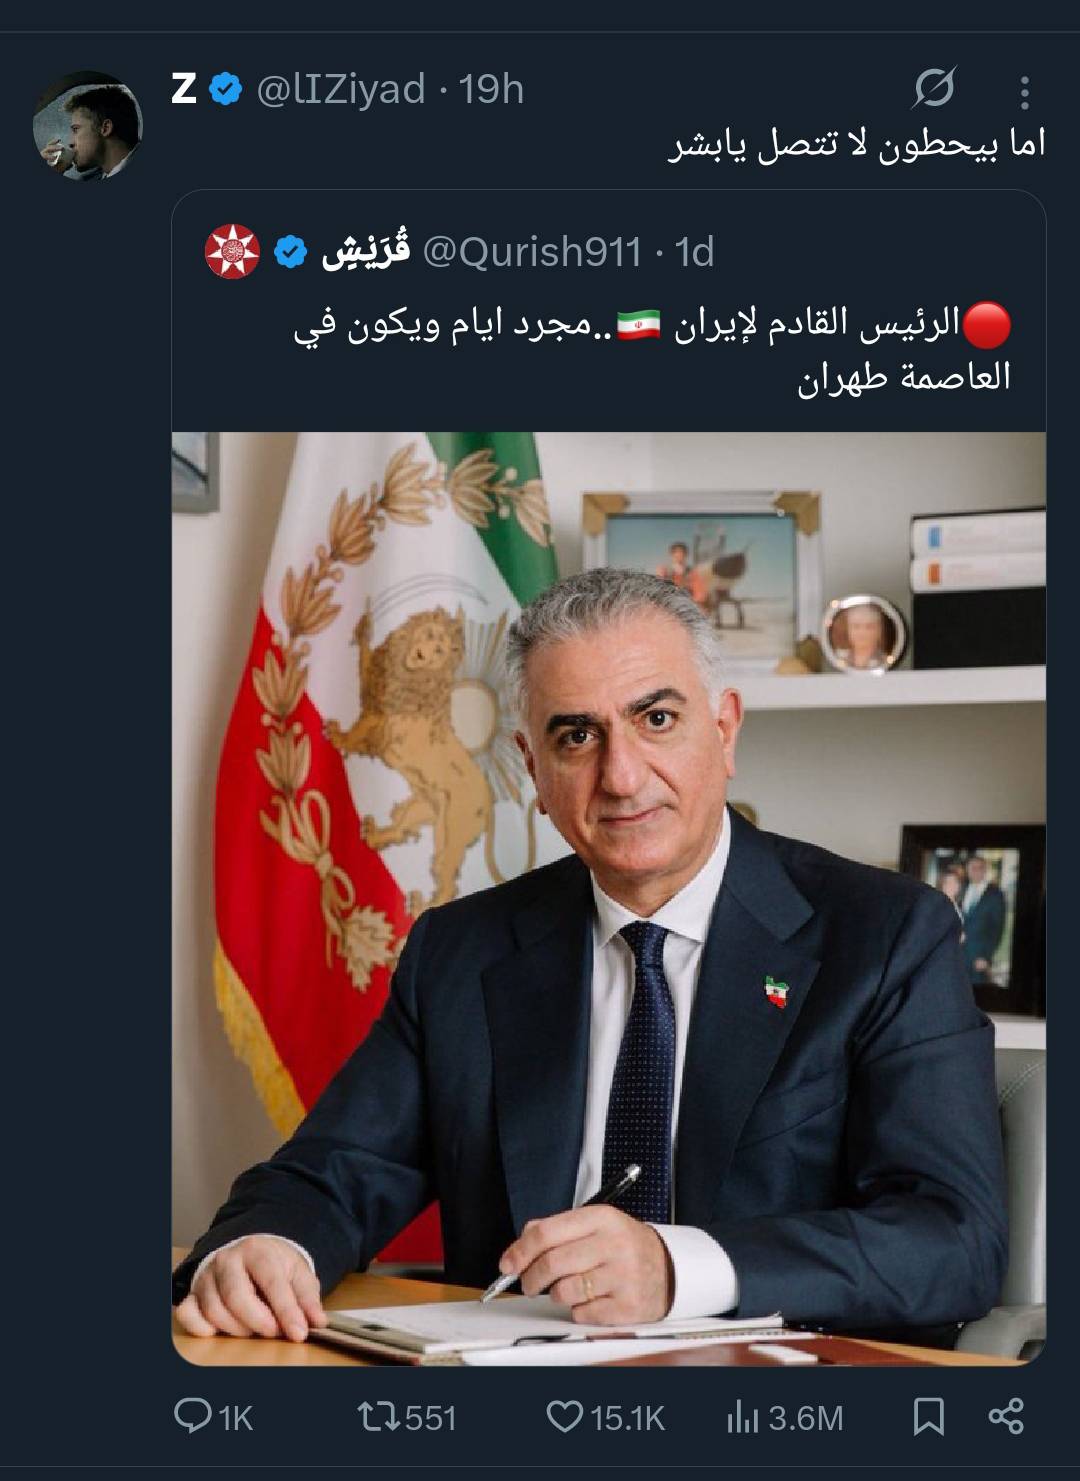The height and width of the screenshot is (1481, 1080).
Task: Open the 19h timestamp
Action: coord(491,89)
